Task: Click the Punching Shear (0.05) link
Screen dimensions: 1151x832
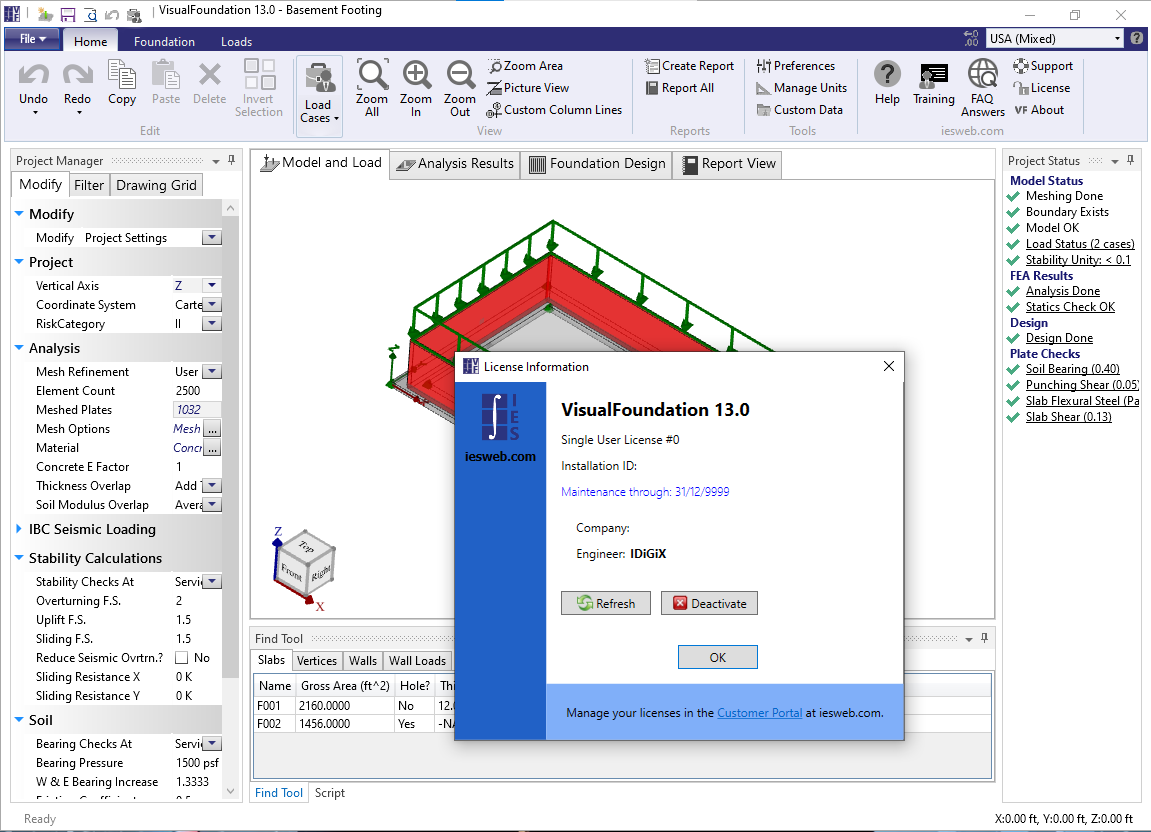Action: 1082,386
